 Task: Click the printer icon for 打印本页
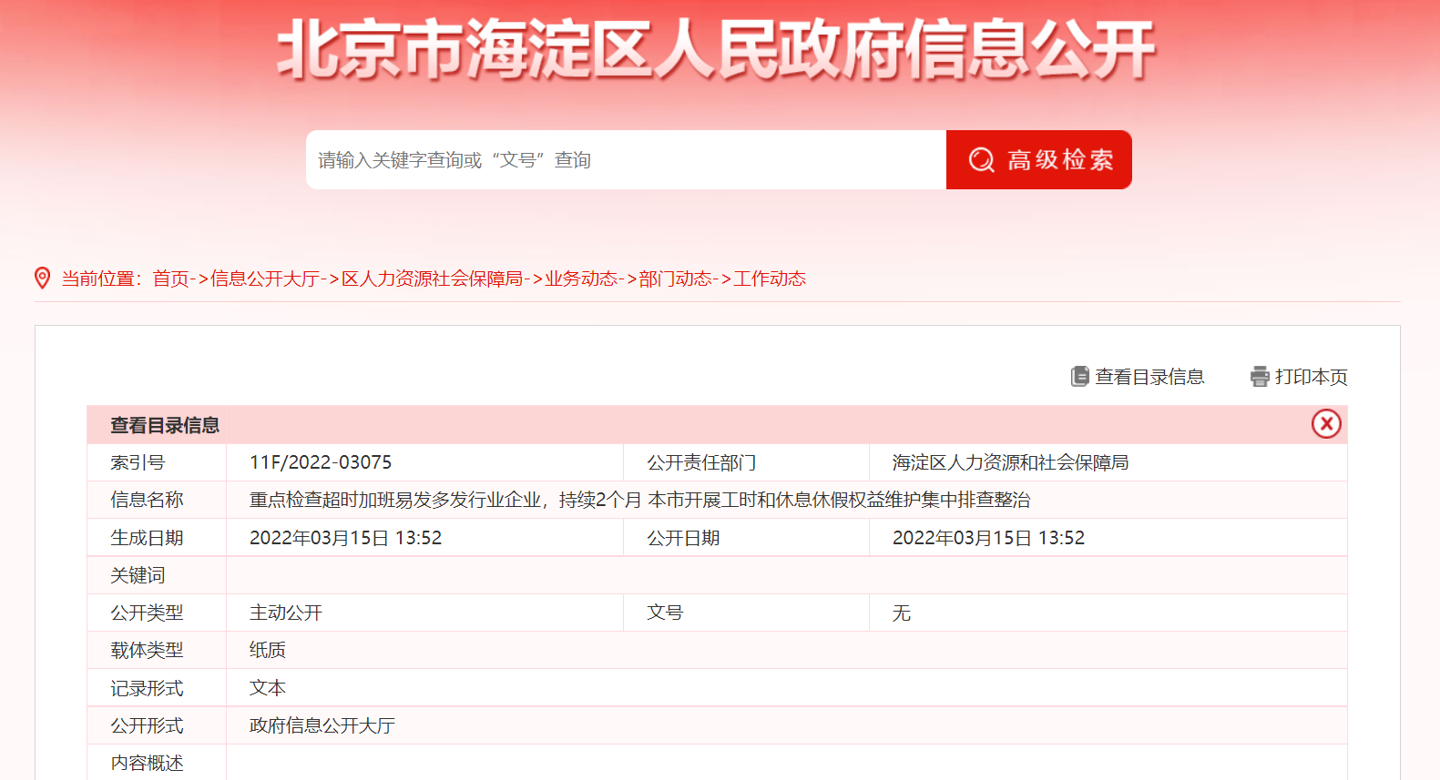1259,377
